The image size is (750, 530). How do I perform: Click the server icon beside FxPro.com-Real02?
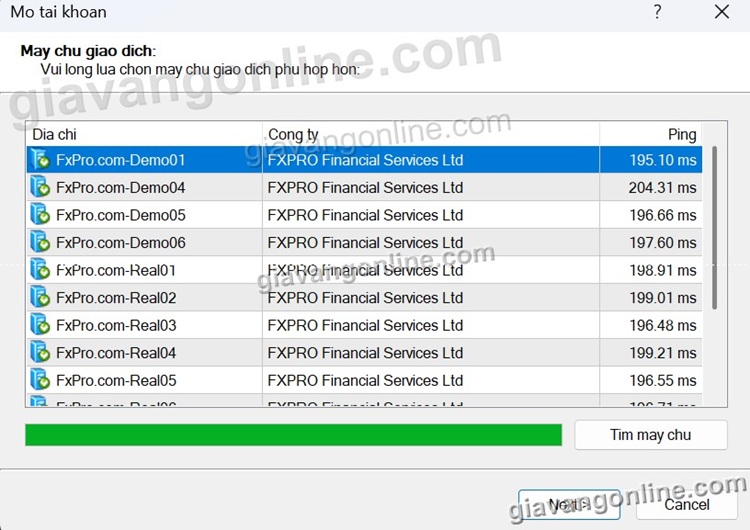40,298
